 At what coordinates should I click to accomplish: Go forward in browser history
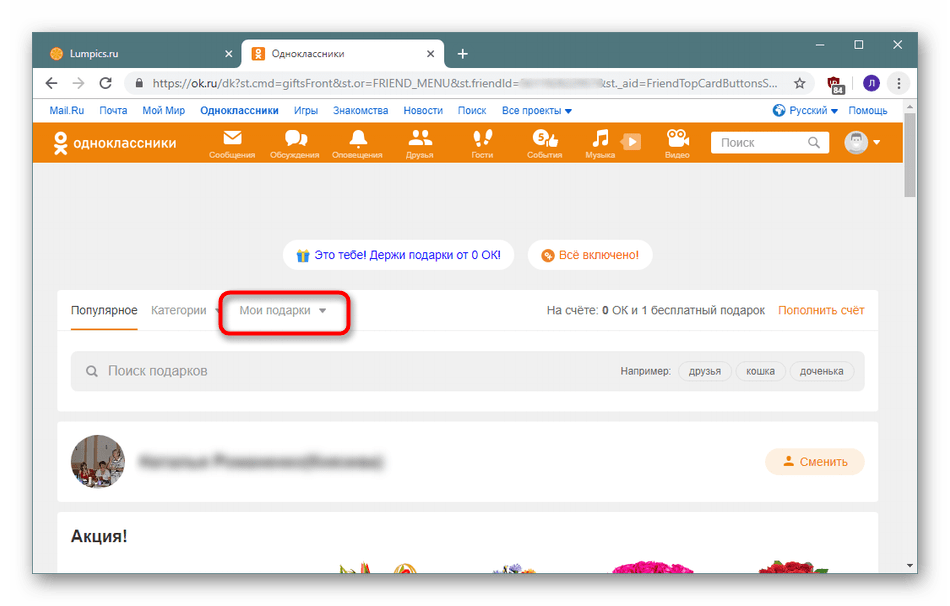[x=78, y=83]
